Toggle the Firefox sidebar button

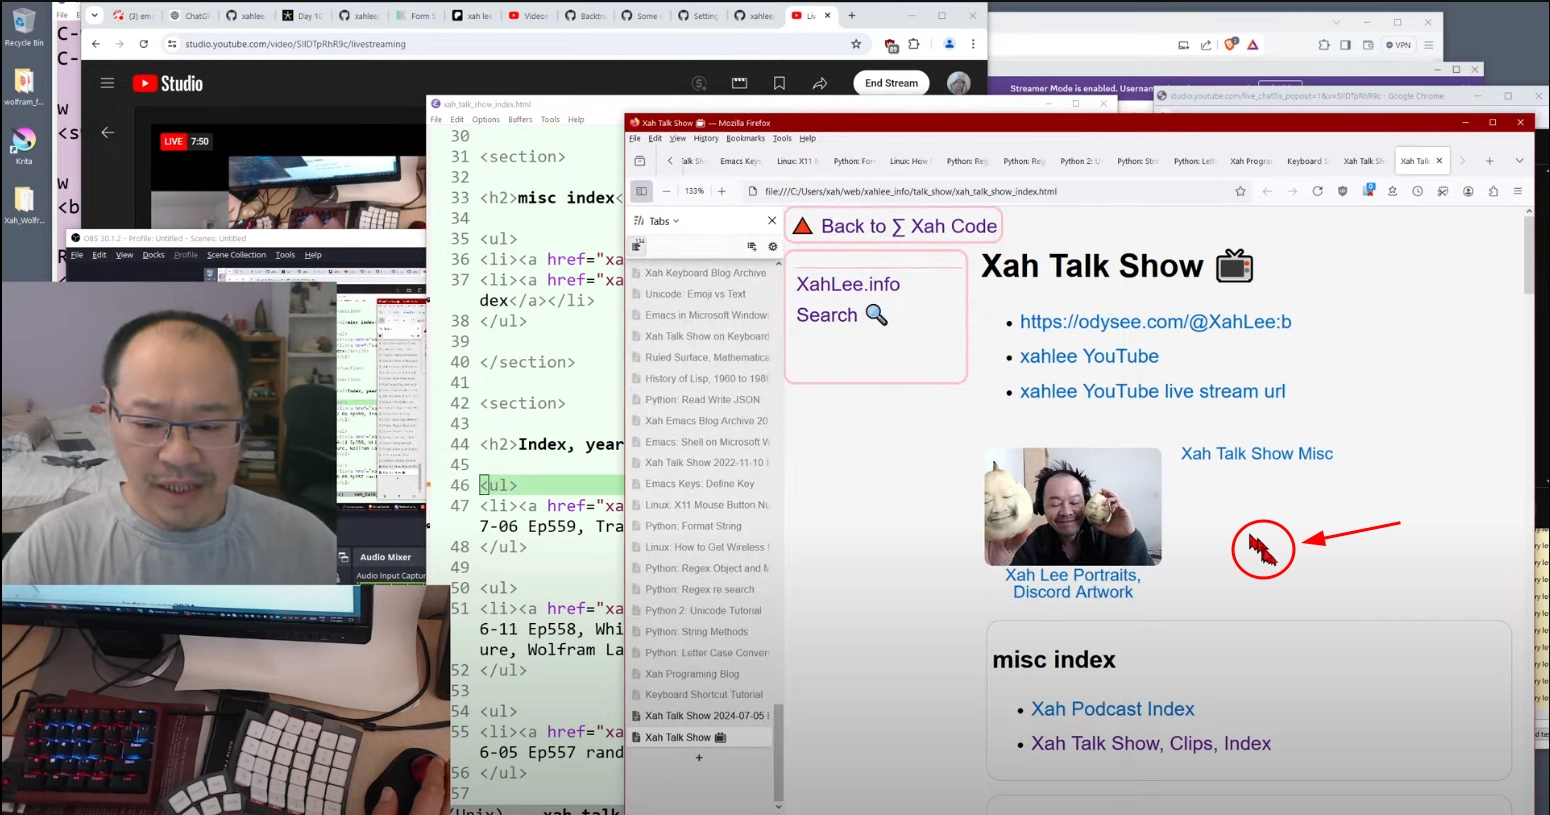[641, 191]
